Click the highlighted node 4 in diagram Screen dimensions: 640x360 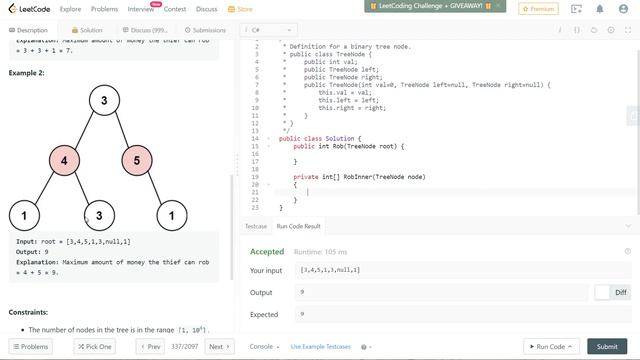pyautogui.click(x=64, y=160)
